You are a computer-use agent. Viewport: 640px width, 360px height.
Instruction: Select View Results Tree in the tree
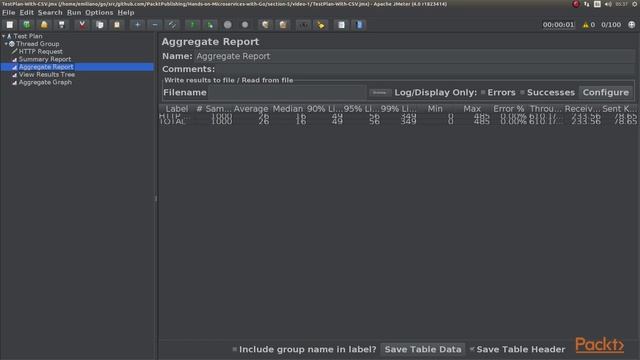[47, 75]
